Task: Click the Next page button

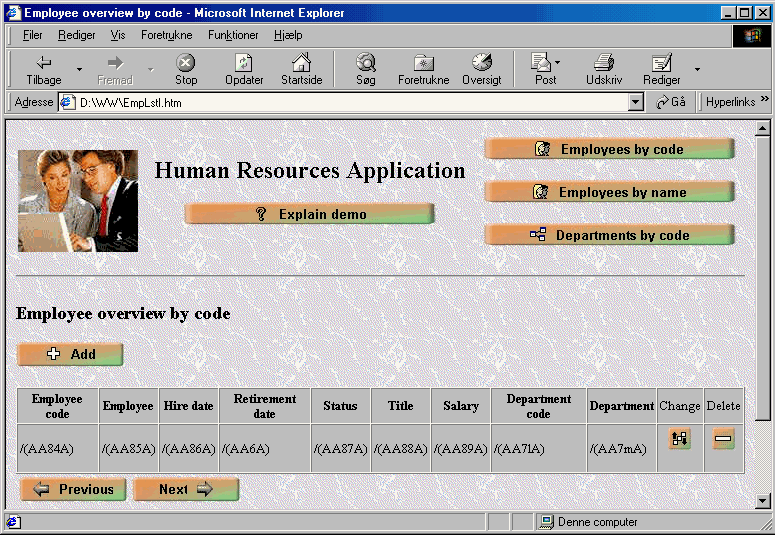Action: tap(186, 489)
